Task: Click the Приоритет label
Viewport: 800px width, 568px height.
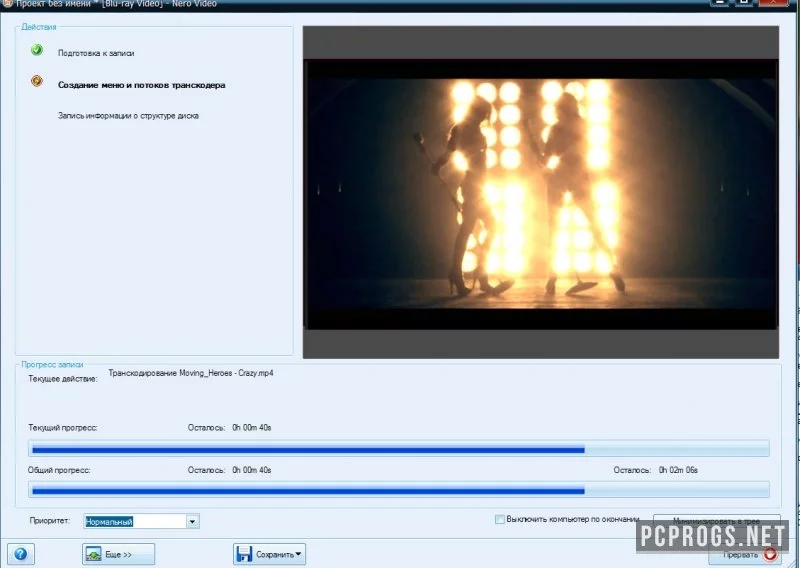Action: click(49, 521)
